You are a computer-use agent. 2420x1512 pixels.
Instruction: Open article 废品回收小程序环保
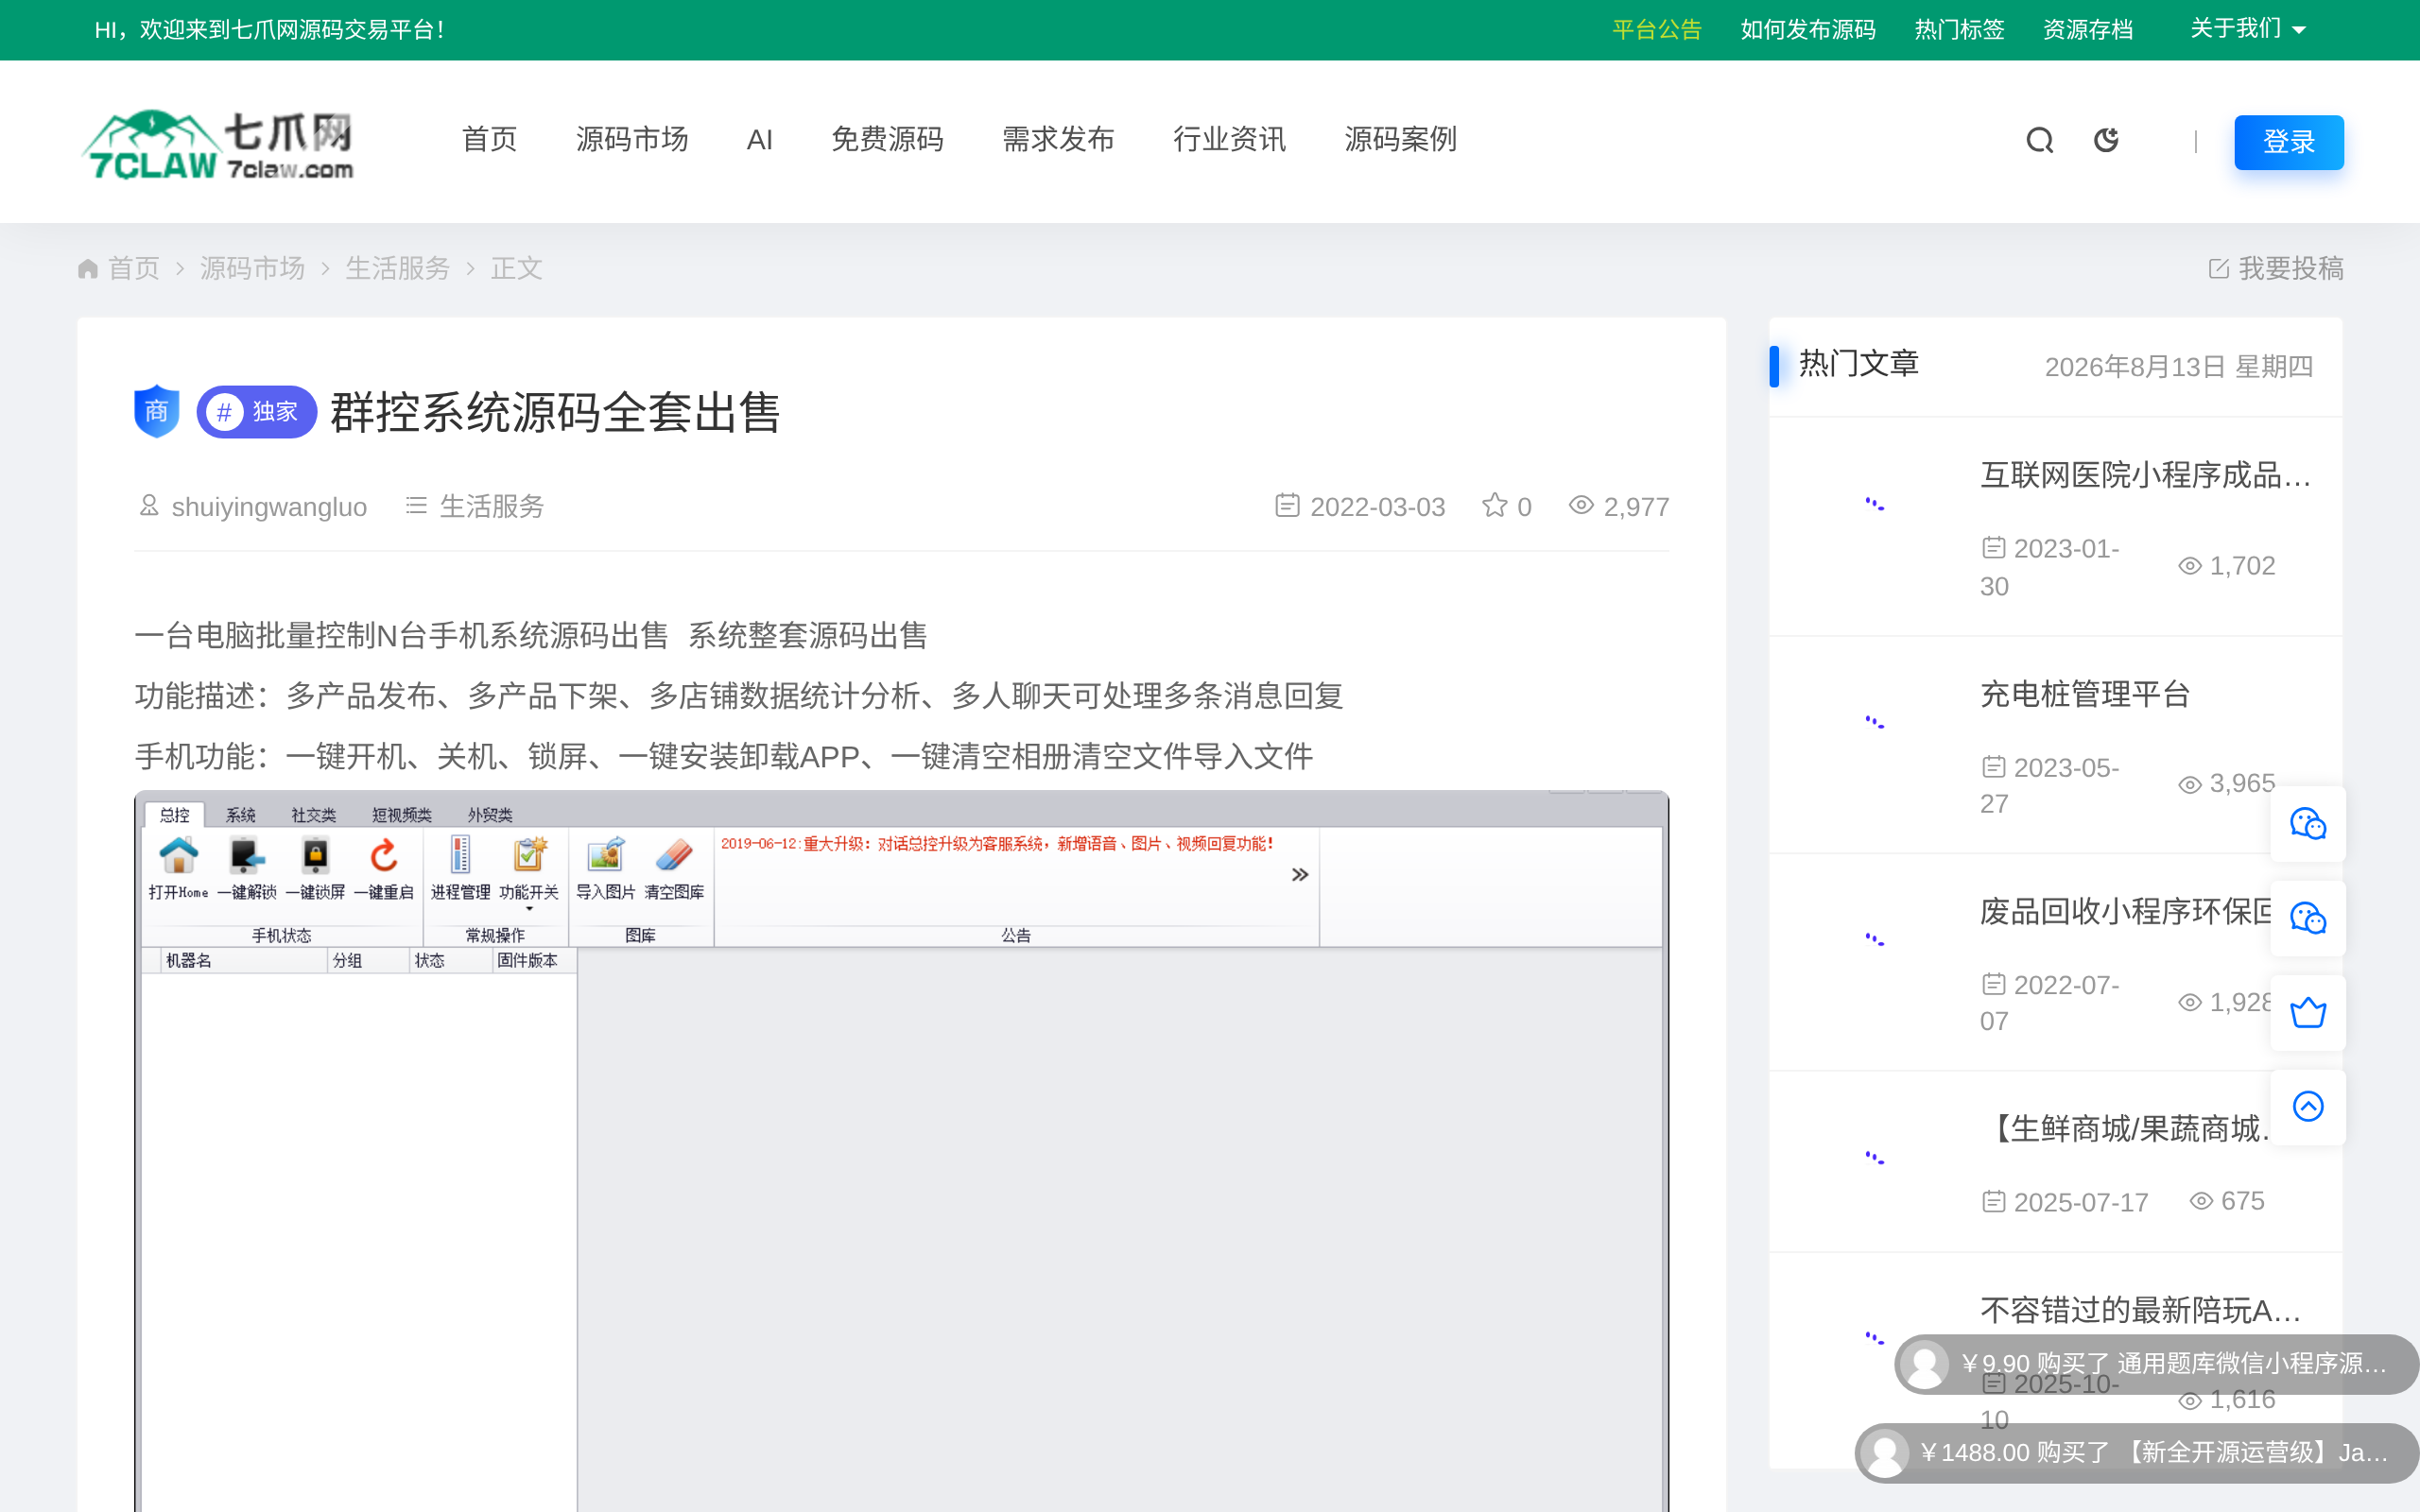point(2125,911)
